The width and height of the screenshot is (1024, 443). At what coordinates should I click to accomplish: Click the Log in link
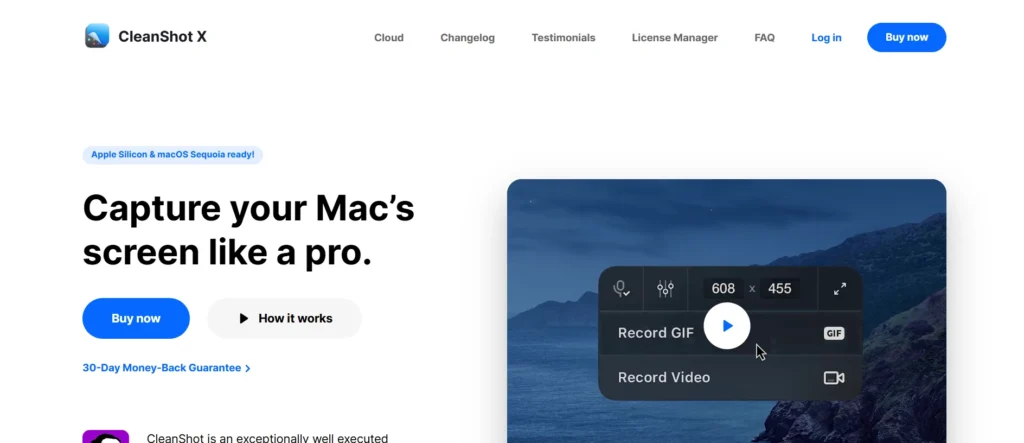point(826,38)
